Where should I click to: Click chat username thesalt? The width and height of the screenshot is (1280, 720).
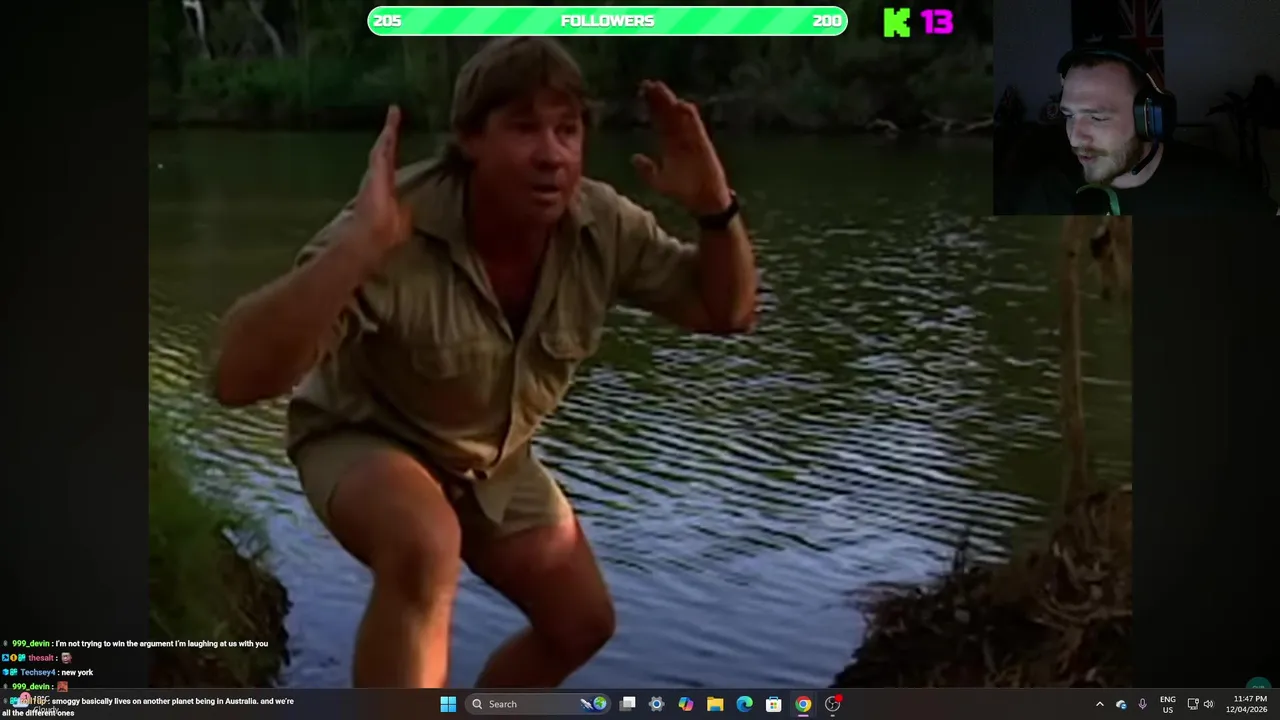tap(41, 658)
